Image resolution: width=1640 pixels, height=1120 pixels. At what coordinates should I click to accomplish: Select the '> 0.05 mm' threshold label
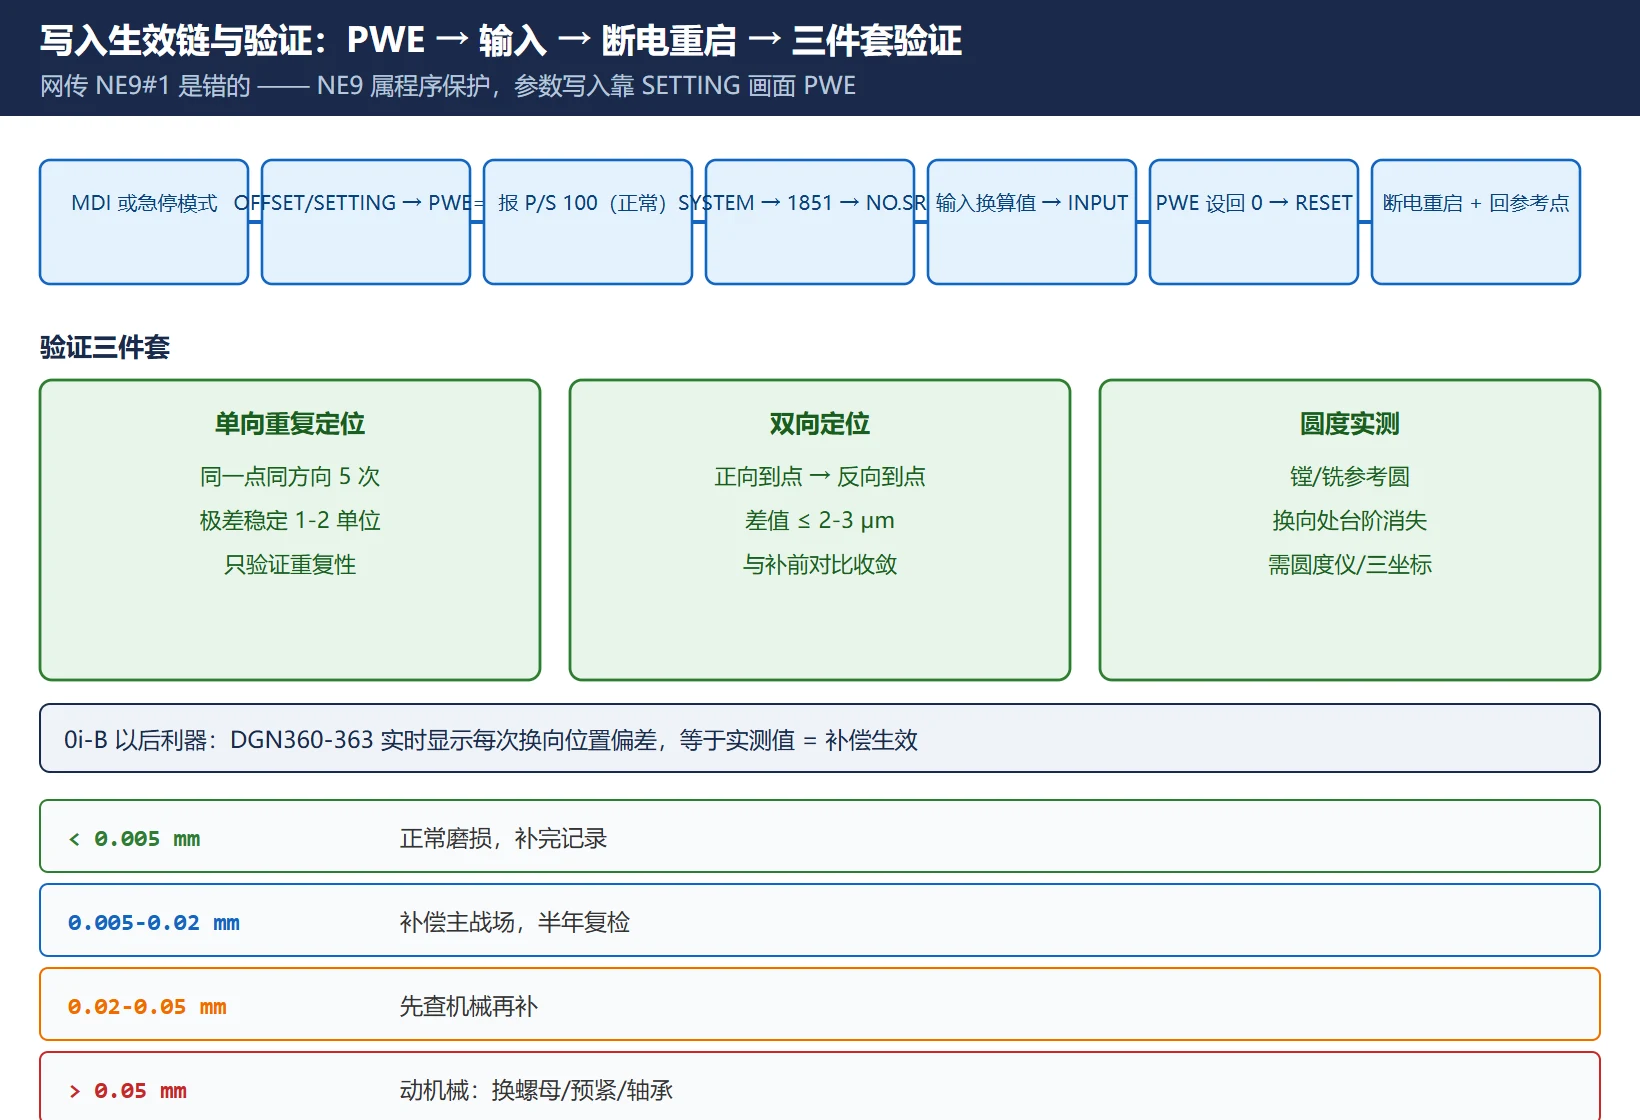(127, 1090)
